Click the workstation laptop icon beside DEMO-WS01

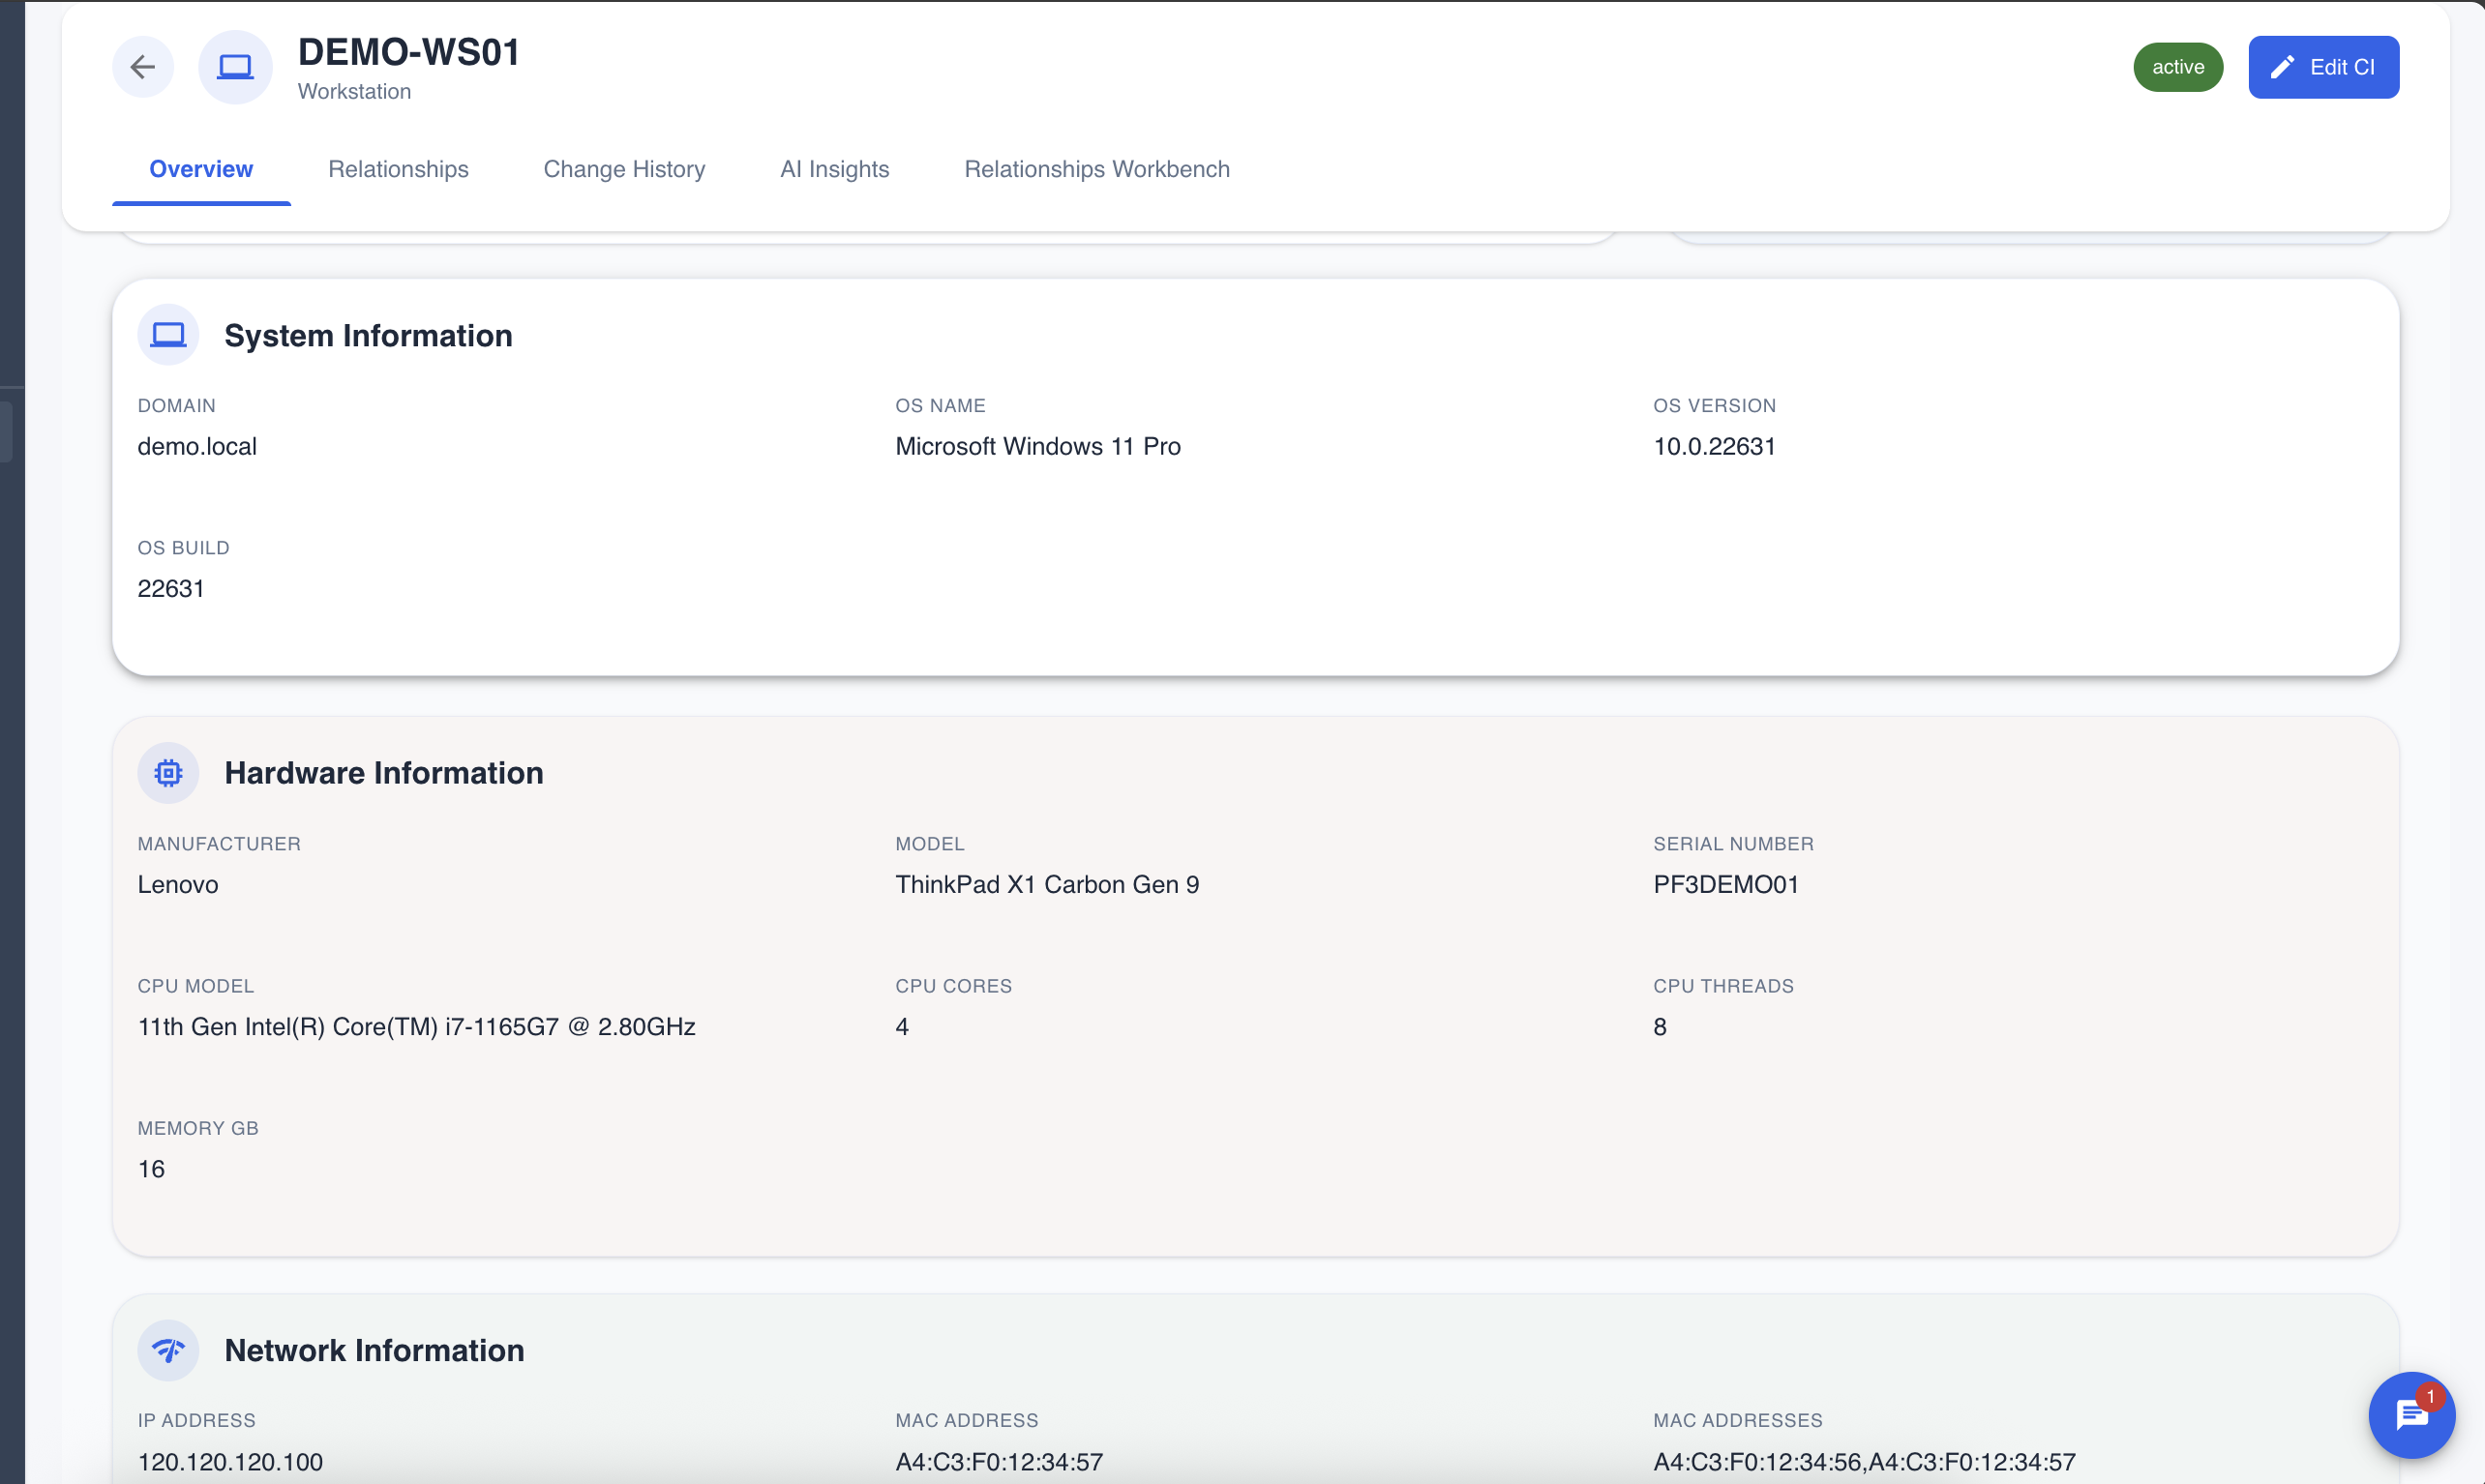point(235,67)
